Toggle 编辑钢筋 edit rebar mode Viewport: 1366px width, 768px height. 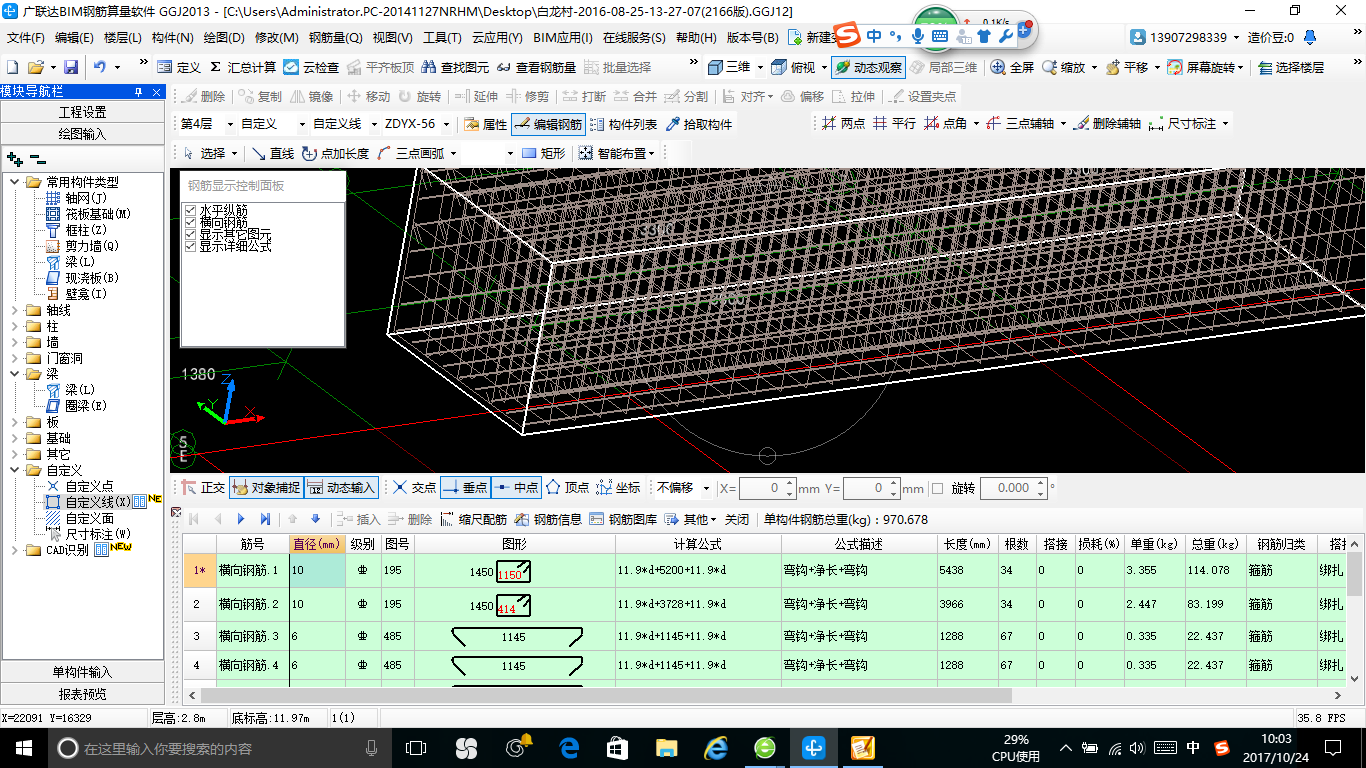(x=548, y=124)
